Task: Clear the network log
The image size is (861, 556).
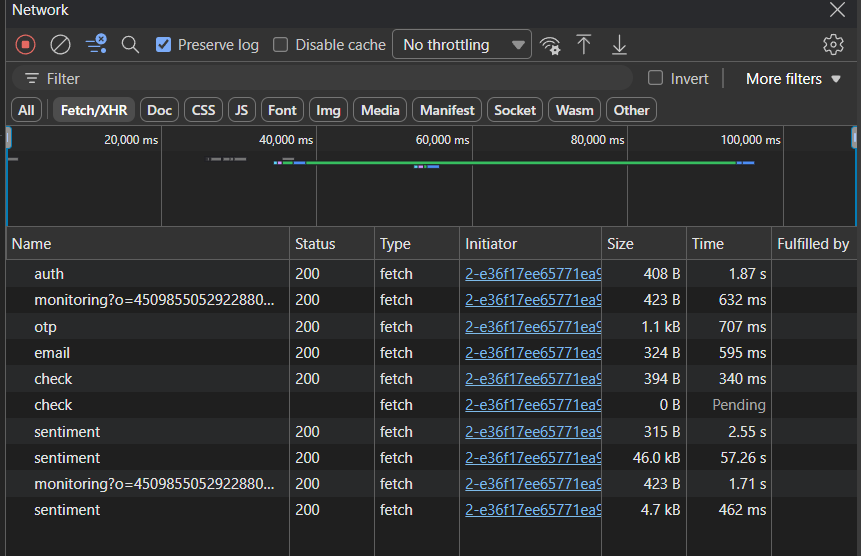Action: pyautogui.click(x=60, y=44)
